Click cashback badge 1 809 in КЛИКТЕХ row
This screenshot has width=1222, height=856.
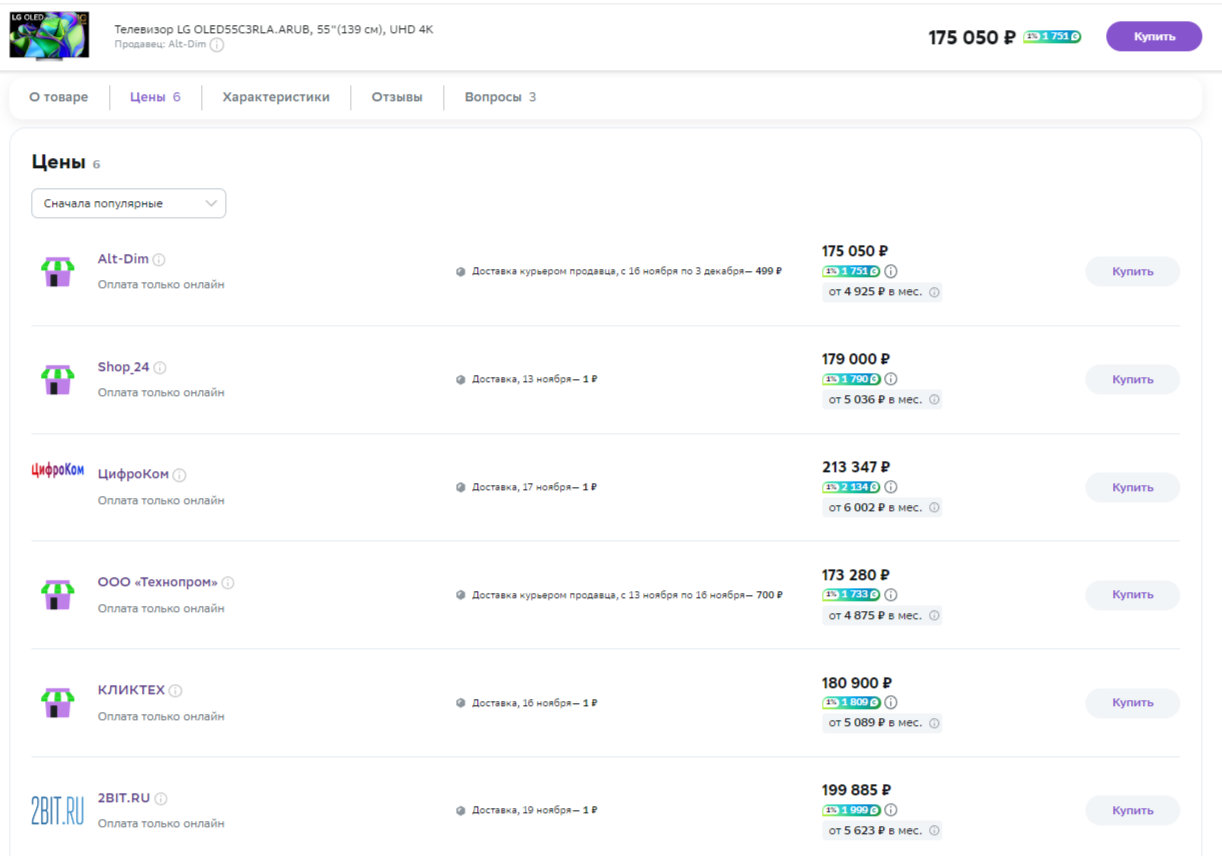coord(851,702)
